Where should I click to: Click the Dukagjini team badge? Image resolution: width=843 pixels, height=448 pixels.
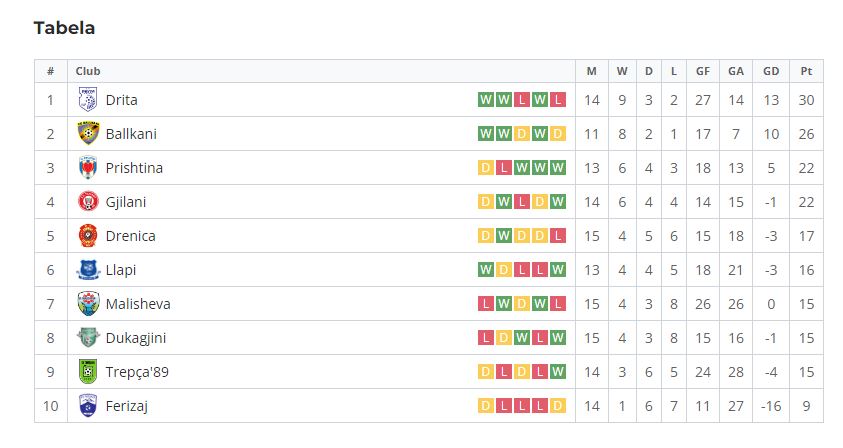(x=88, y=337)
